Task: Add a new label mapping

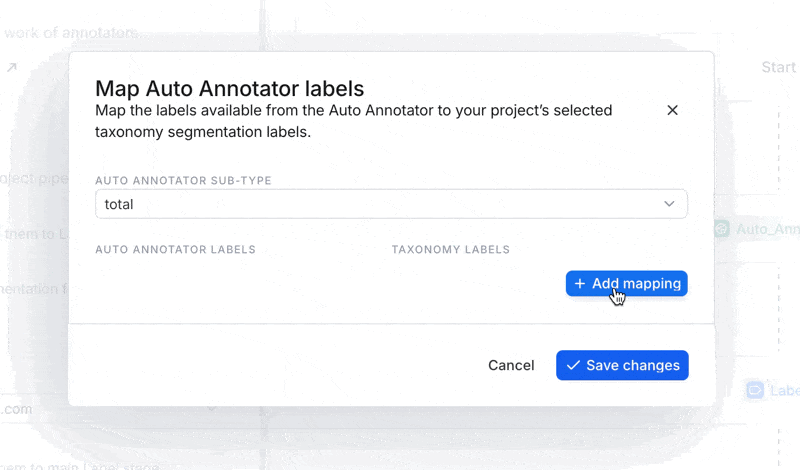Action: pyautogui.click(x=627, y=283)
